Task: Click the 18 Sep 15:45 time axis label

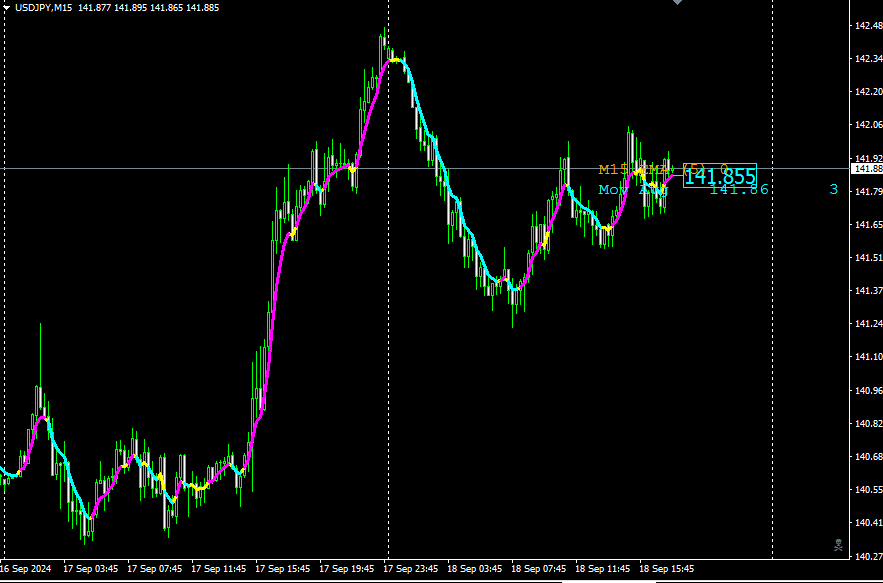Action: point(667,568)
